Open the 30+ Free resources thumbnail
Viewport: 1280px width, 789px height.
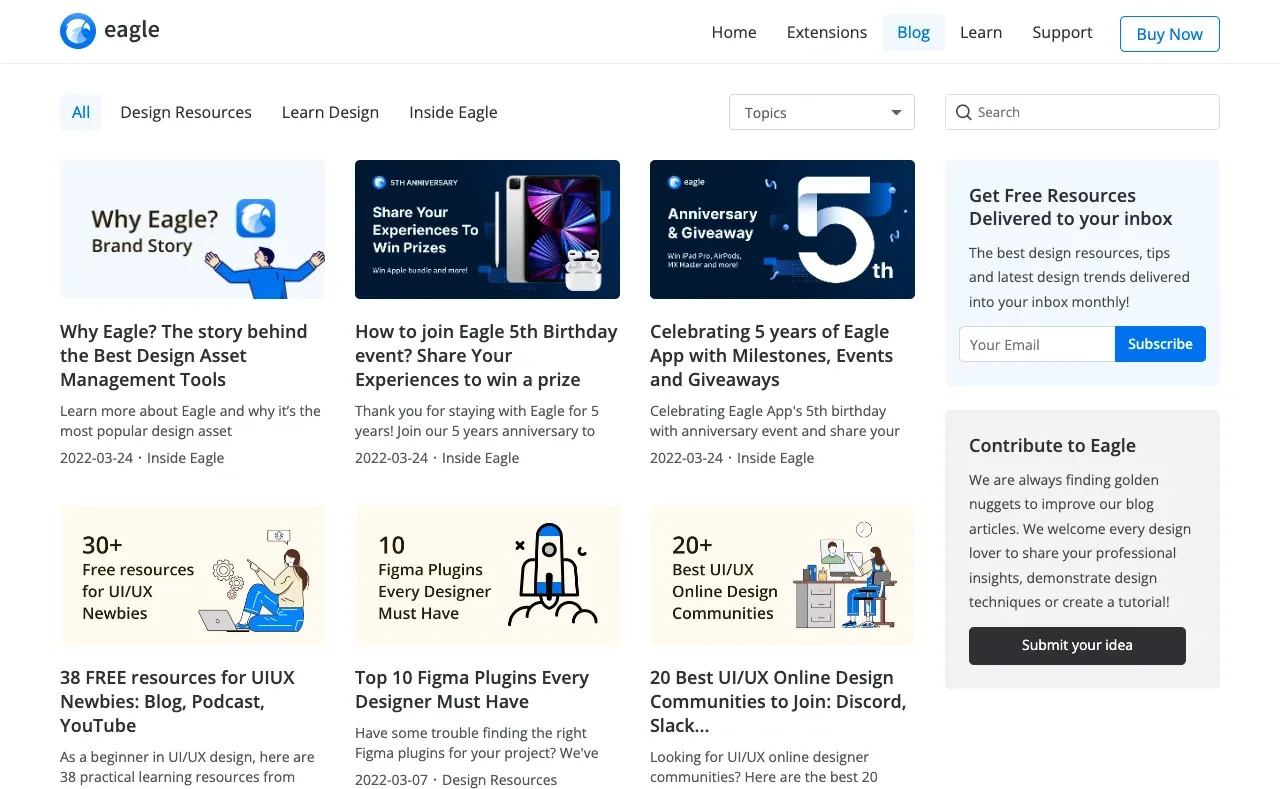[192, 575]
